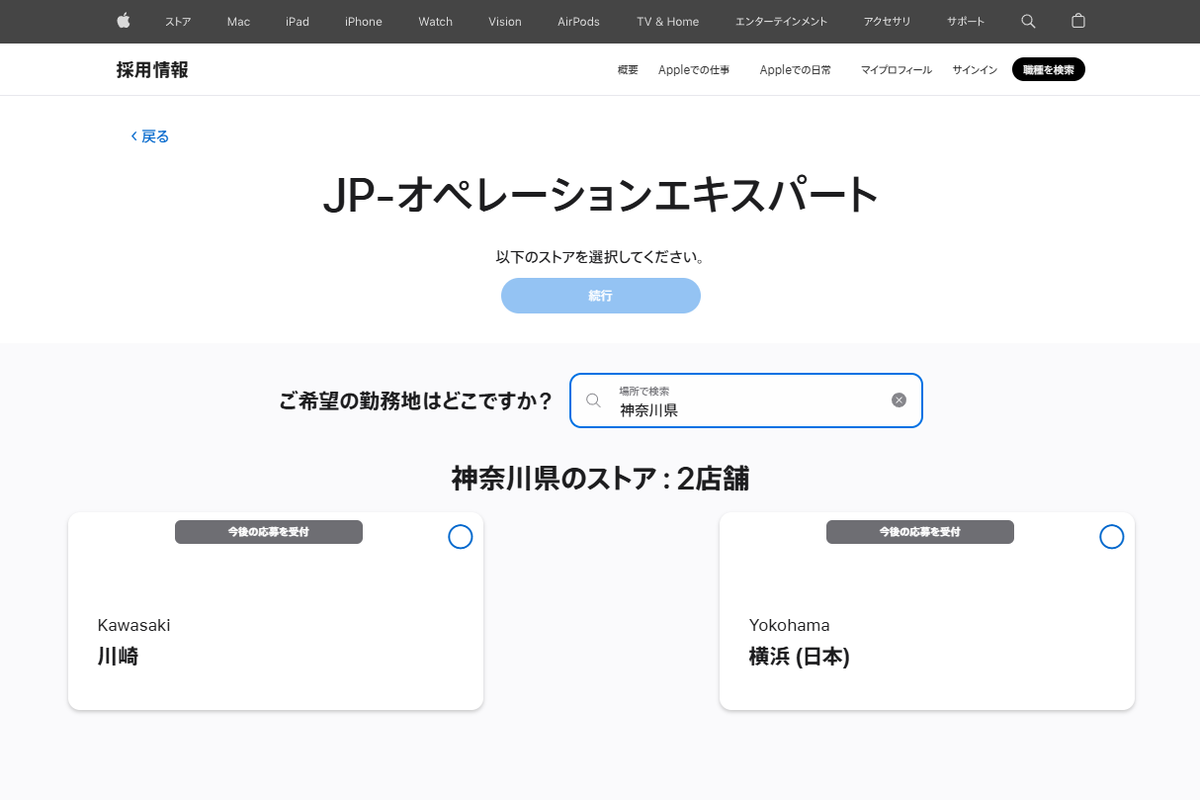Image resolution: width=1200 pixels, height=800 pixels.
Task: Open the iPhone menu item
Action: [363, 21]
